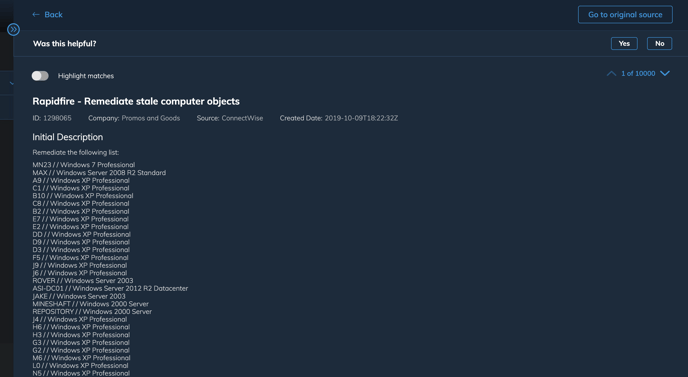Image resolution: width=688 pixels, height=377 pixels.
Task: Click the line Remediate the following list:
Action: [75, 152]
